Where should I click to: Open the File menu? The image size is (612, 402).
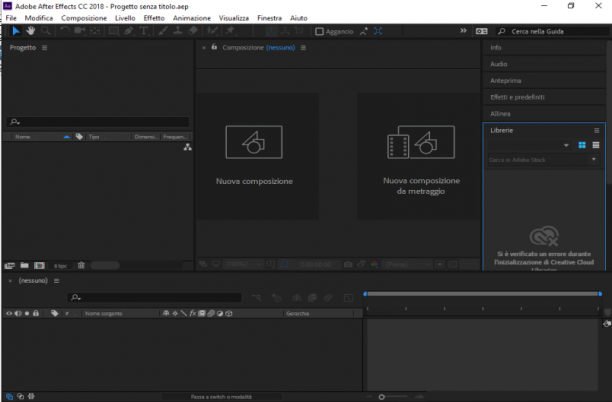tap(11, 18)
